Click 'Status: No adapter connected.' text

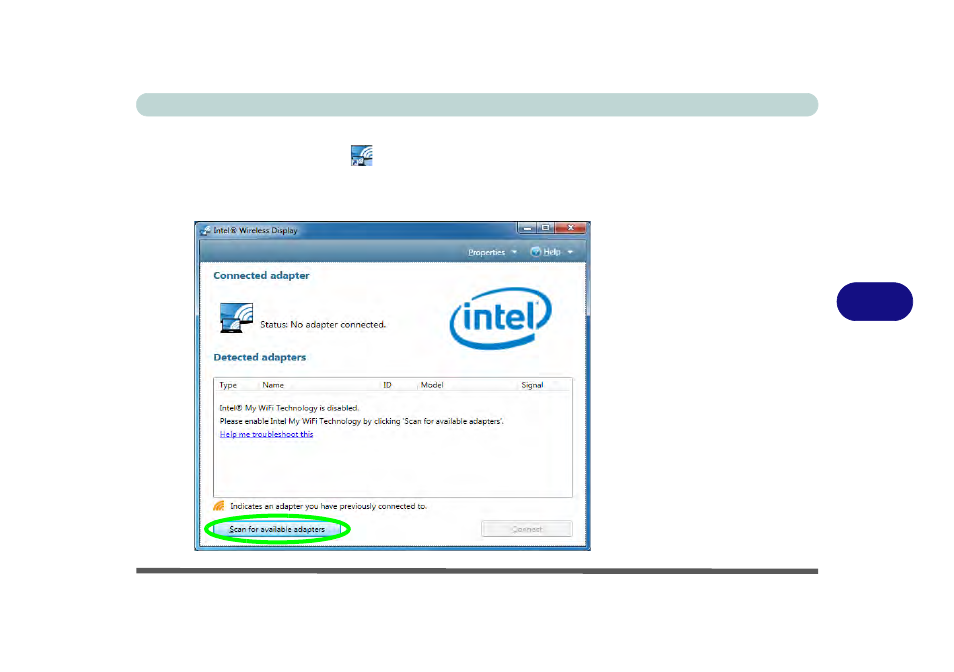click(x=323, y=325)
